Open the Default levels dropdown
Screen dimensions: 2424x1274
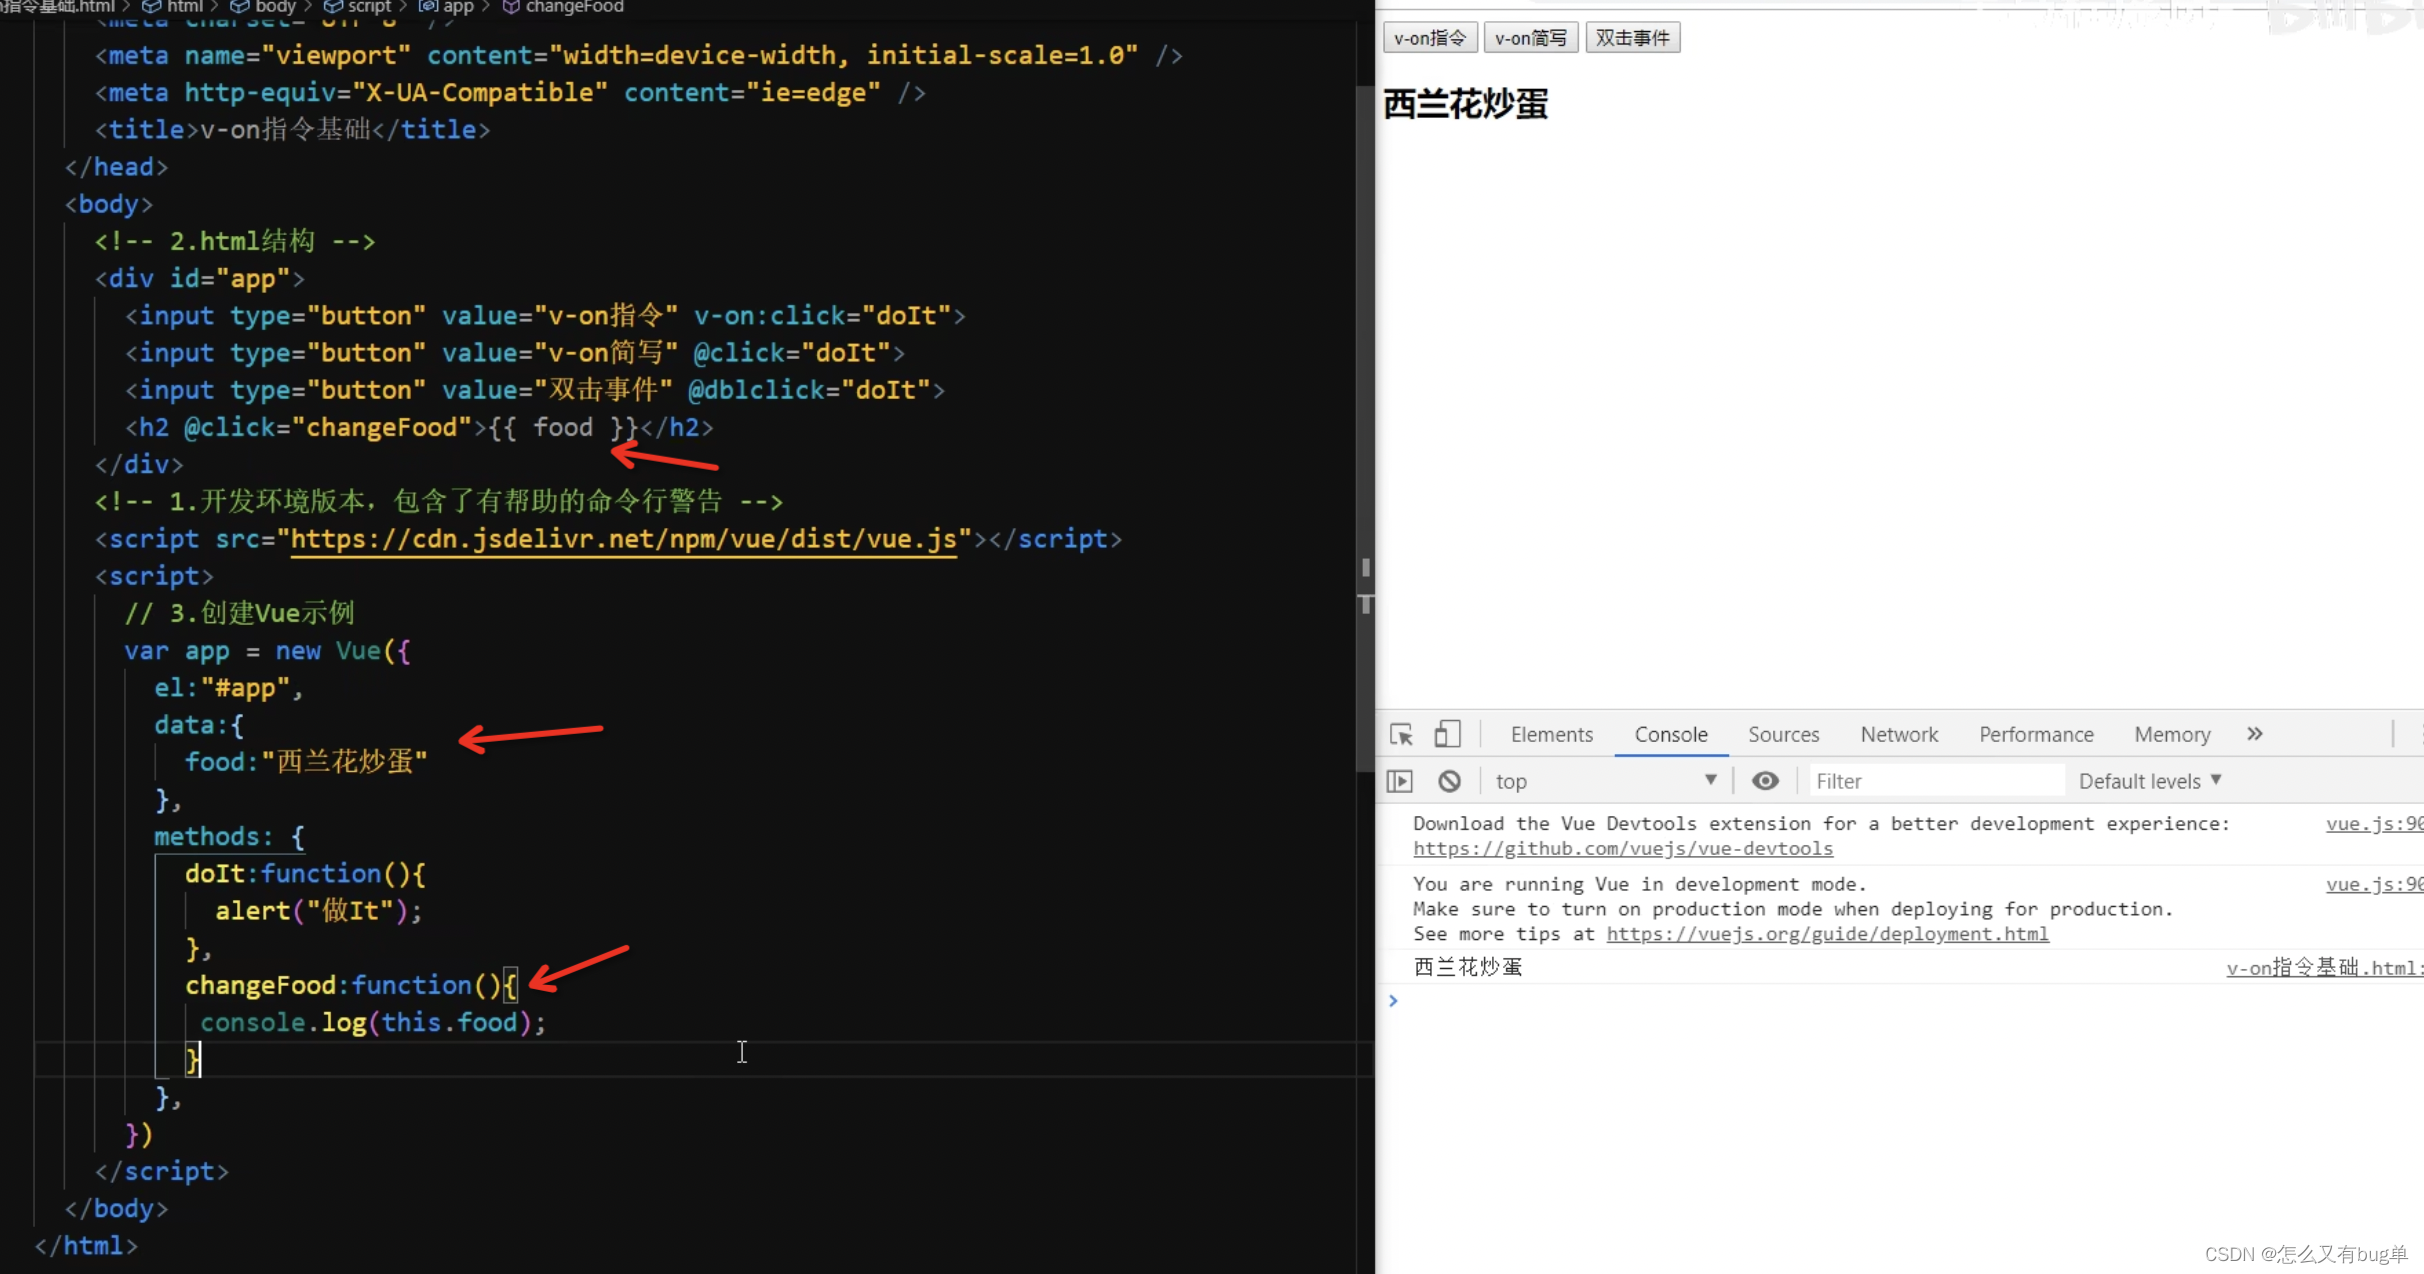coord(2150,781)
